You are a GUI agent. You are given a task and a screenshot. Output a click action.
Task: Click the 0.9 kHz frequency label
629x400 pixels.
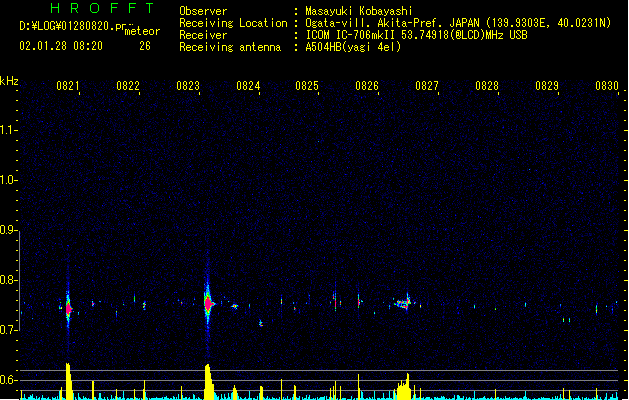pyautogui.click(x=8, y=230)
